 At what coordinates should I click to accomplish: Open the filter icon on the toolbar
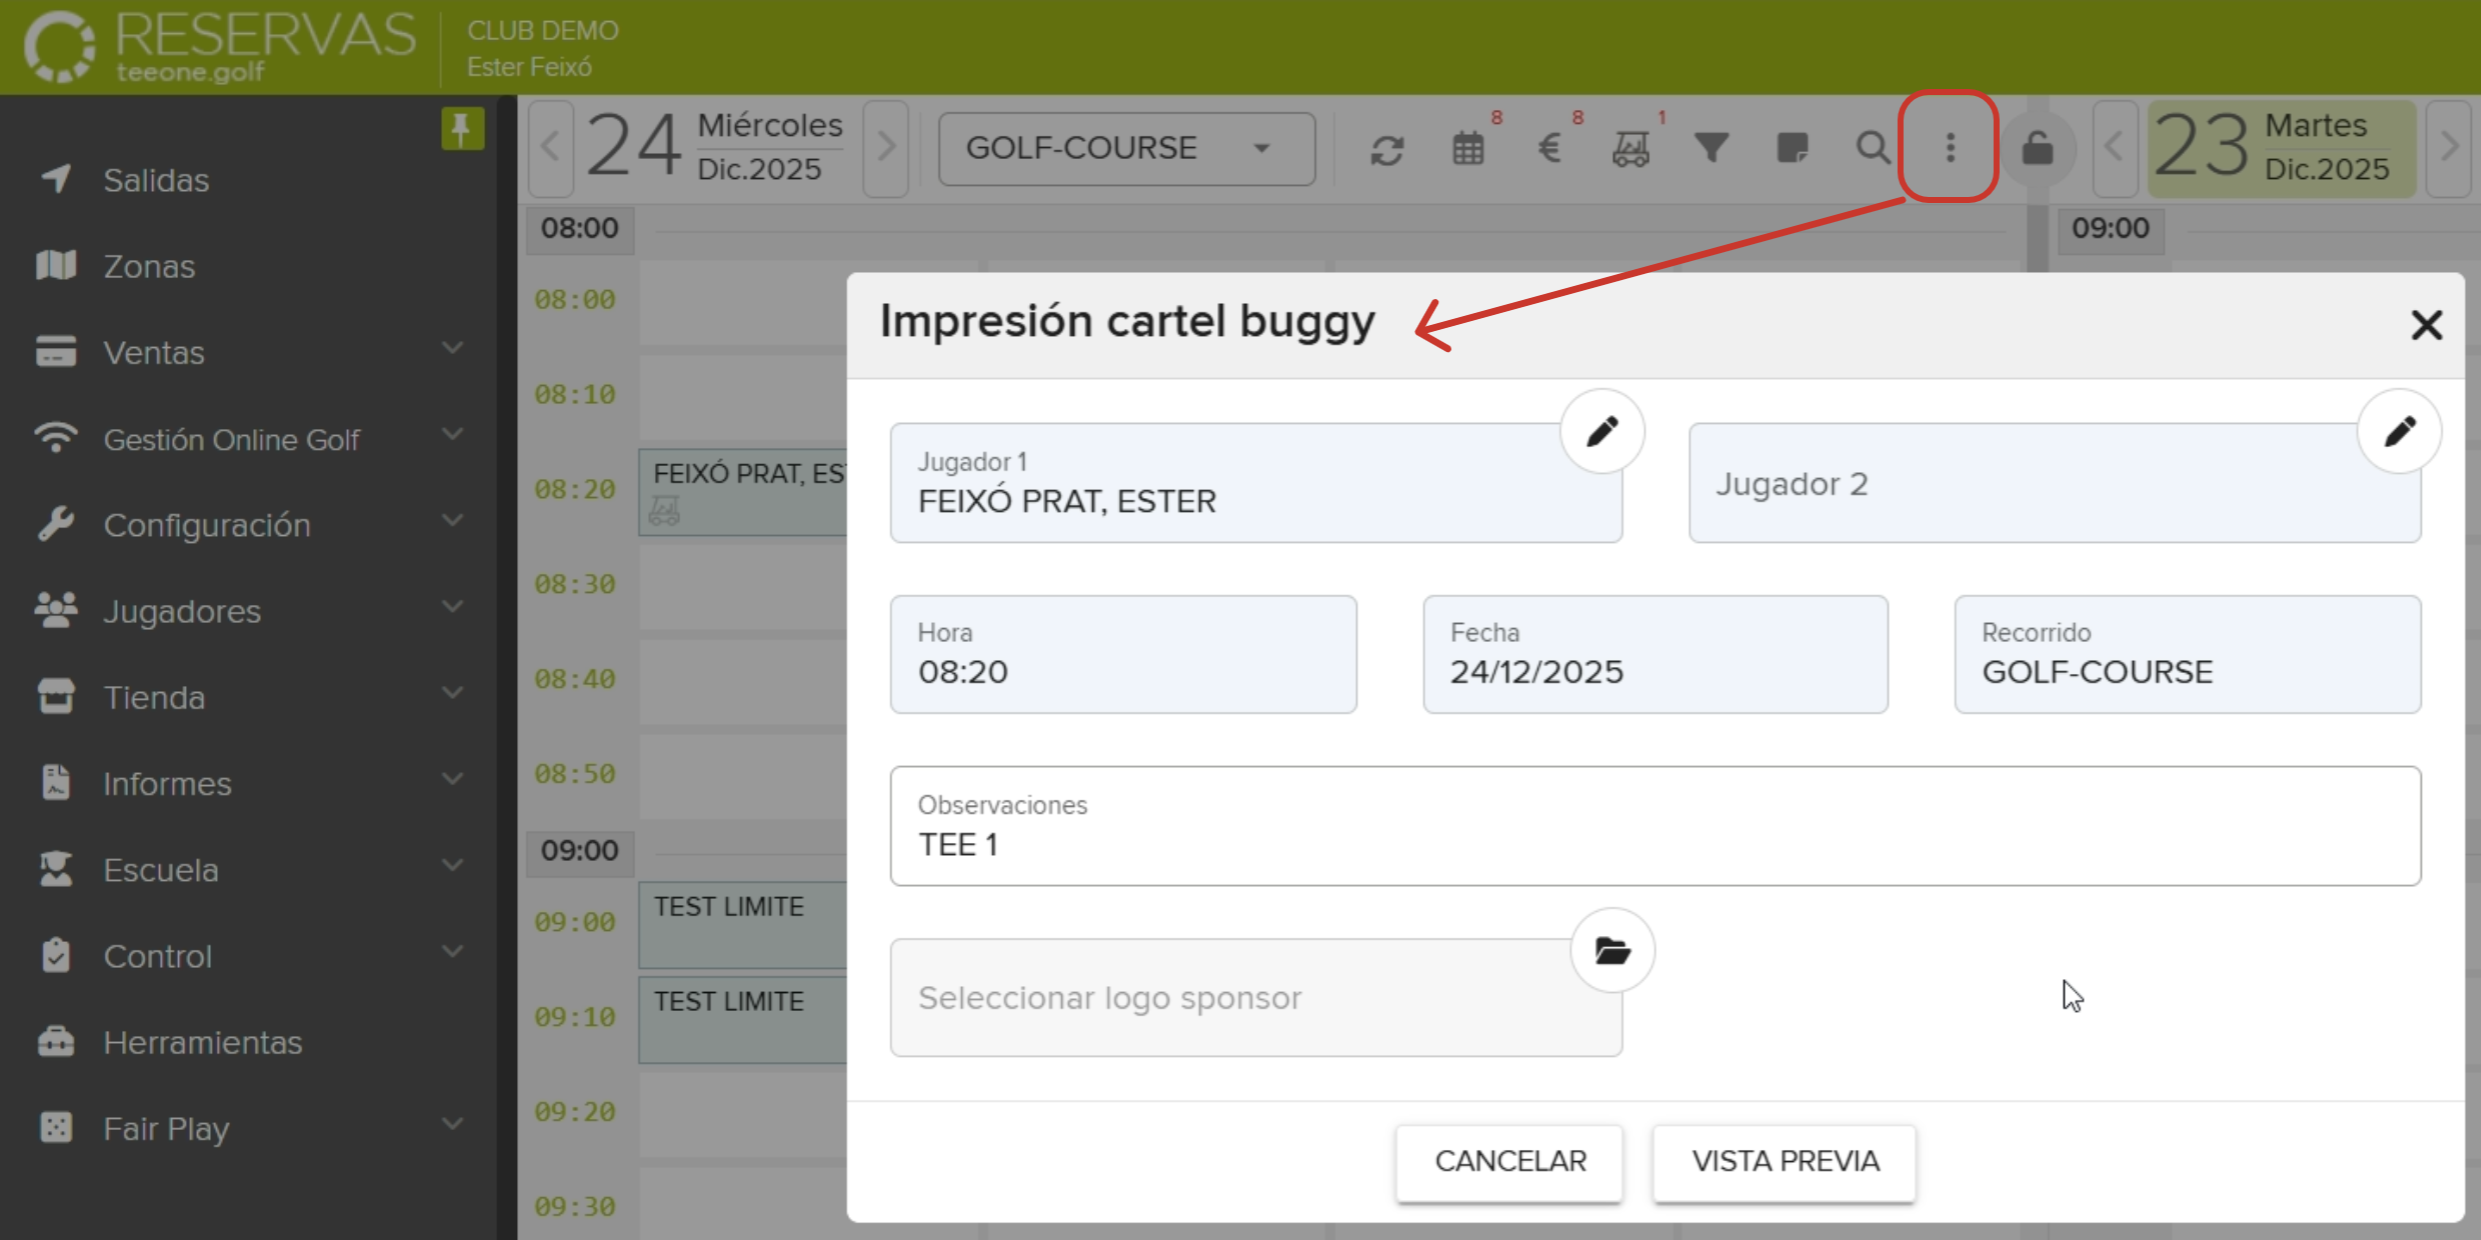[x=1711, y=148]
